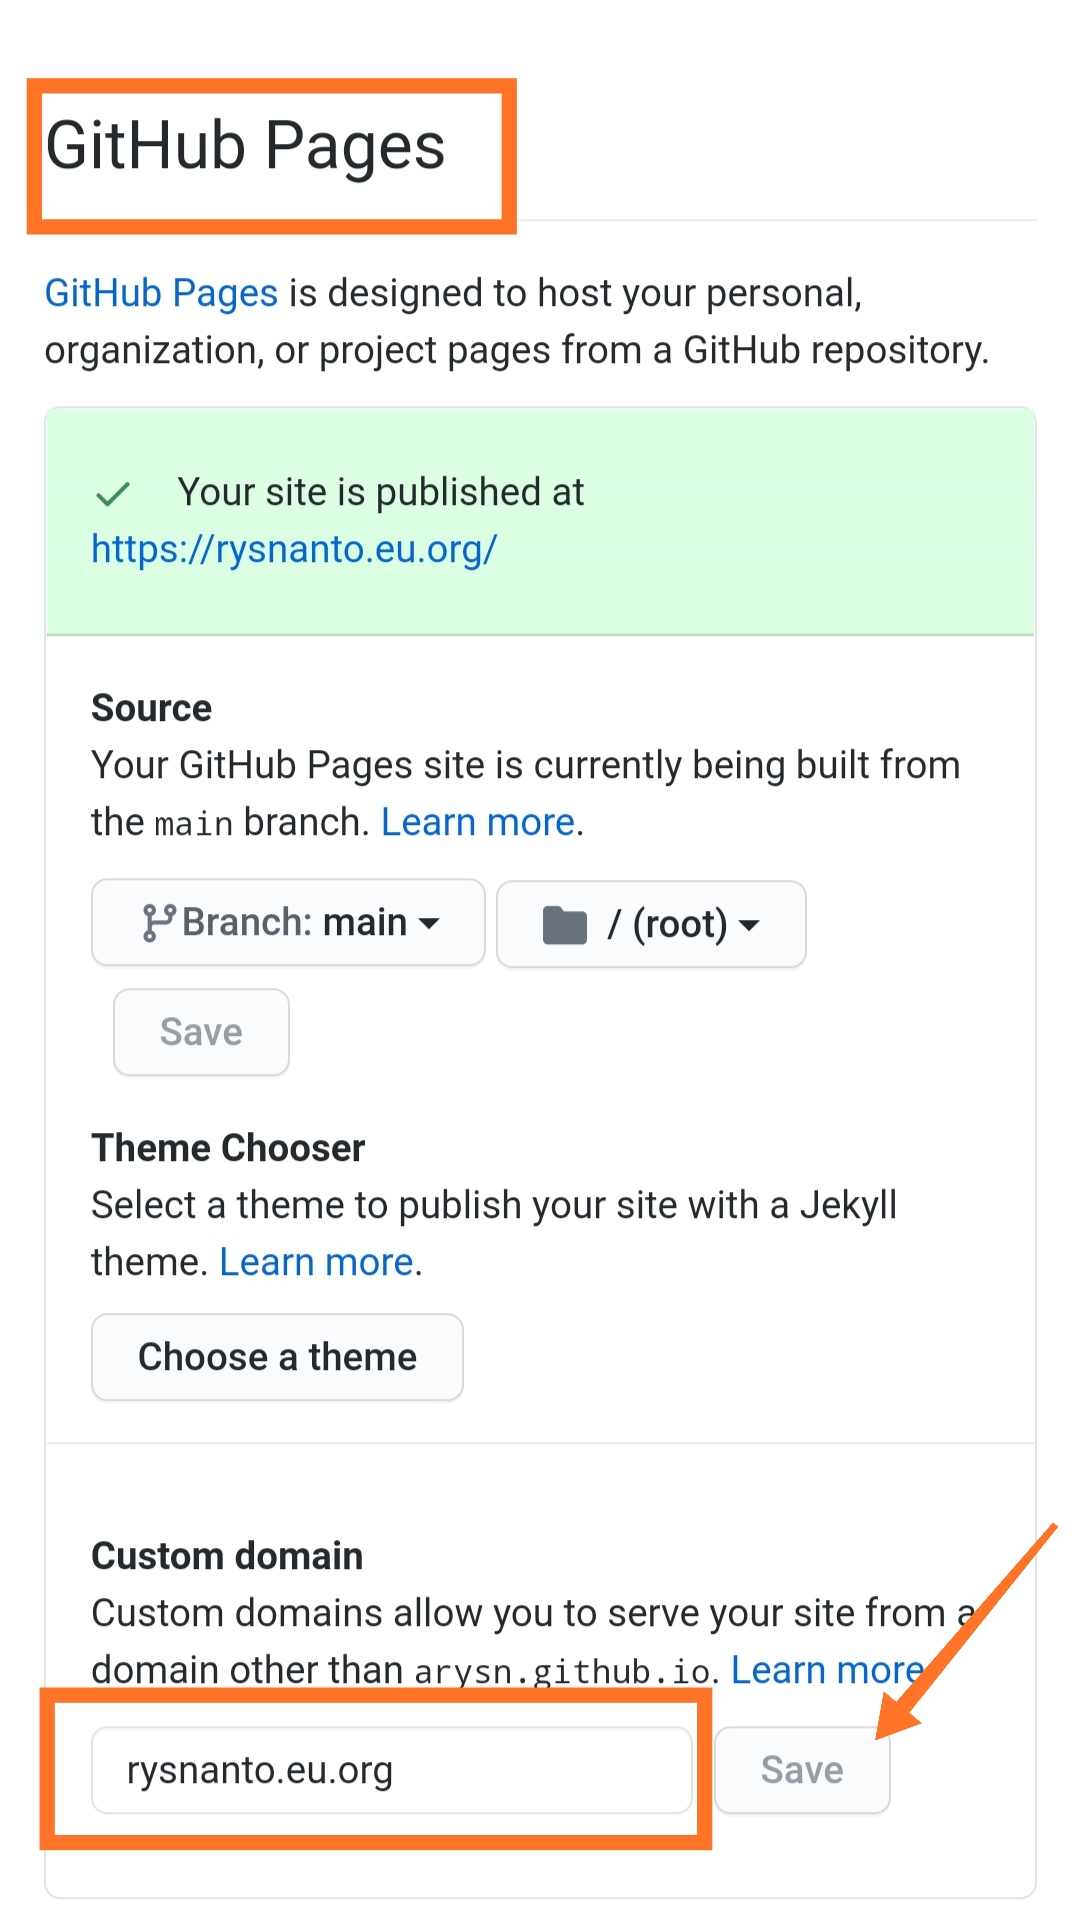This screenshot has width=1080, height=1923.
Task: Open the Branch: main dropdown
Action: coord(288,922)
